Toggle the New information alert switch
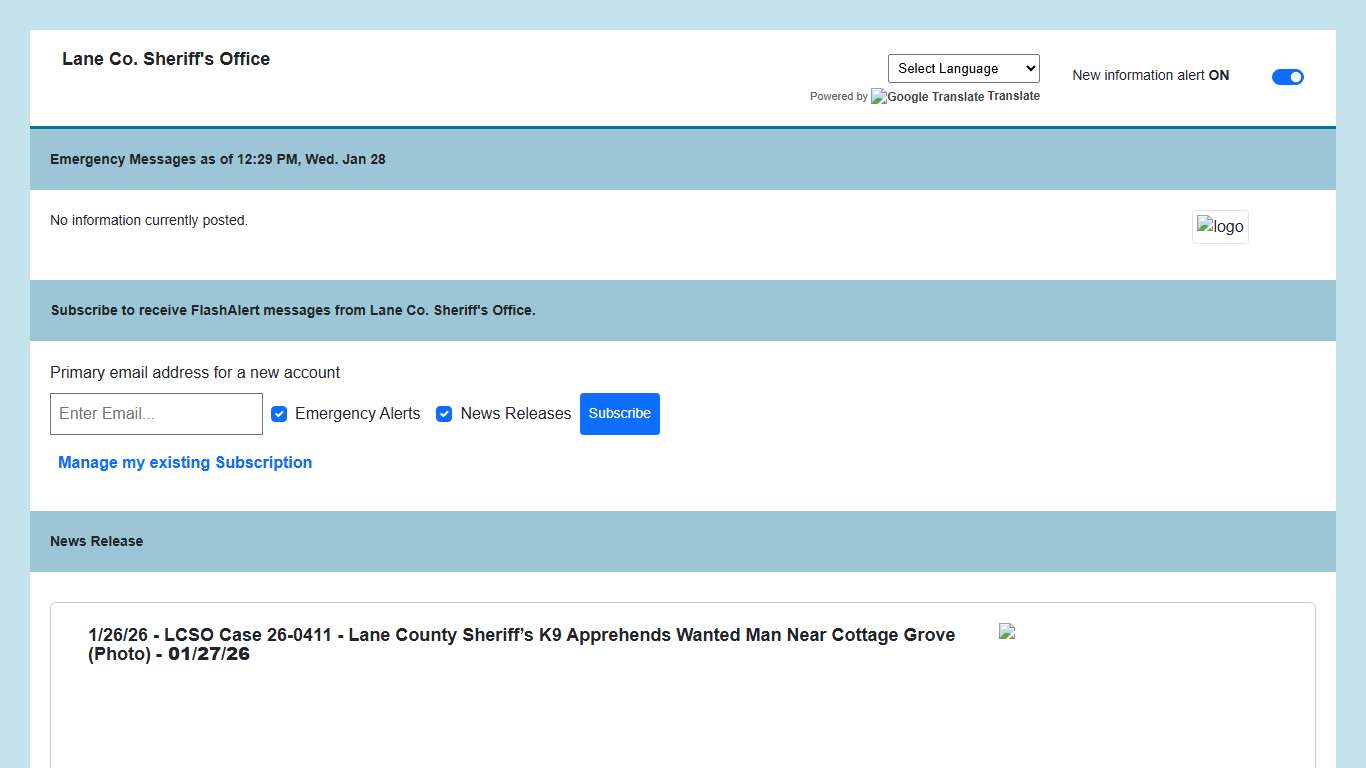The height and width of the screenshot is (768, 1366). tap(1287, 77)
